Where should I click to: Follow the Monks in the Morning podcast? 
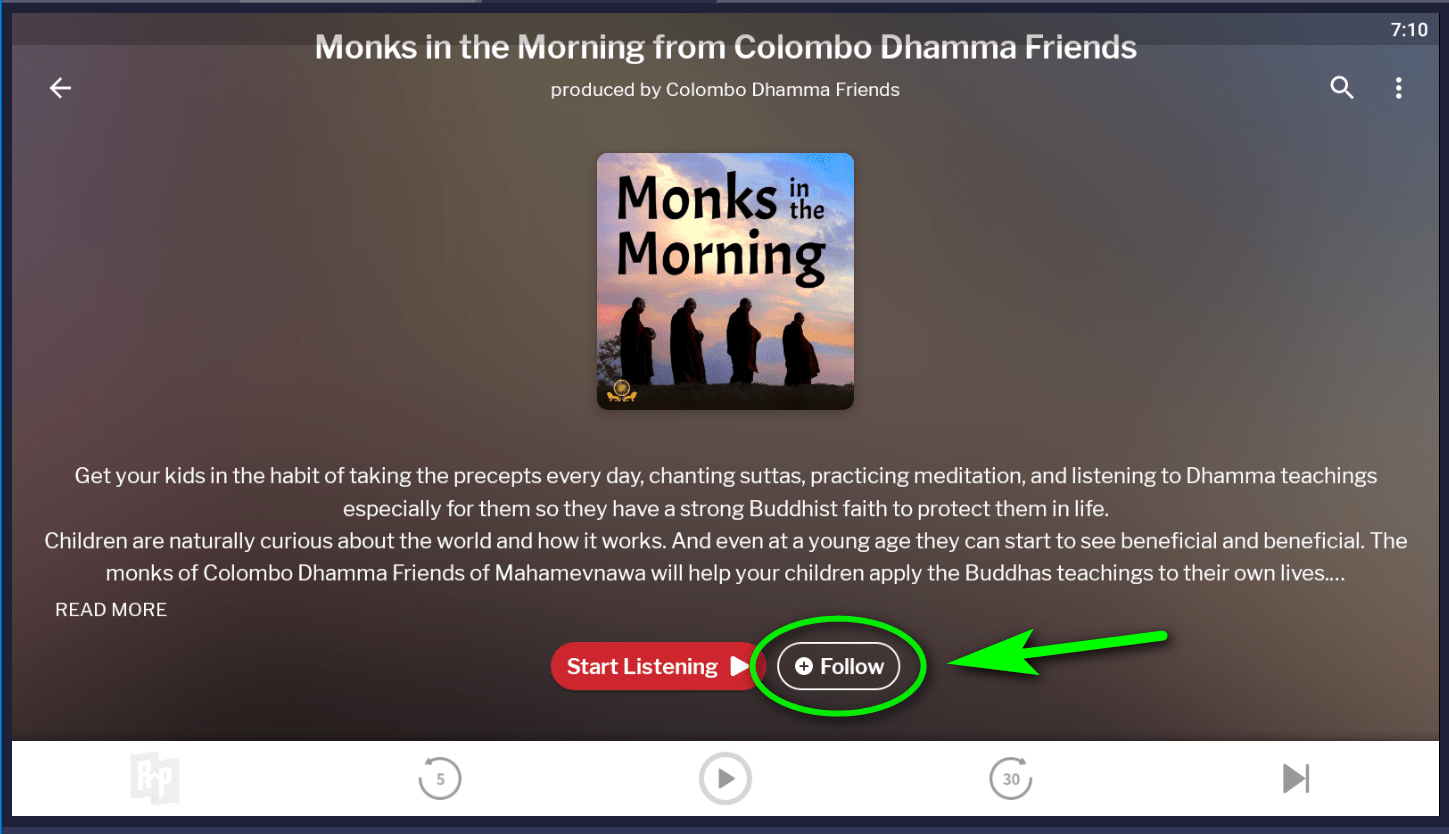click(x=838, y=666)
